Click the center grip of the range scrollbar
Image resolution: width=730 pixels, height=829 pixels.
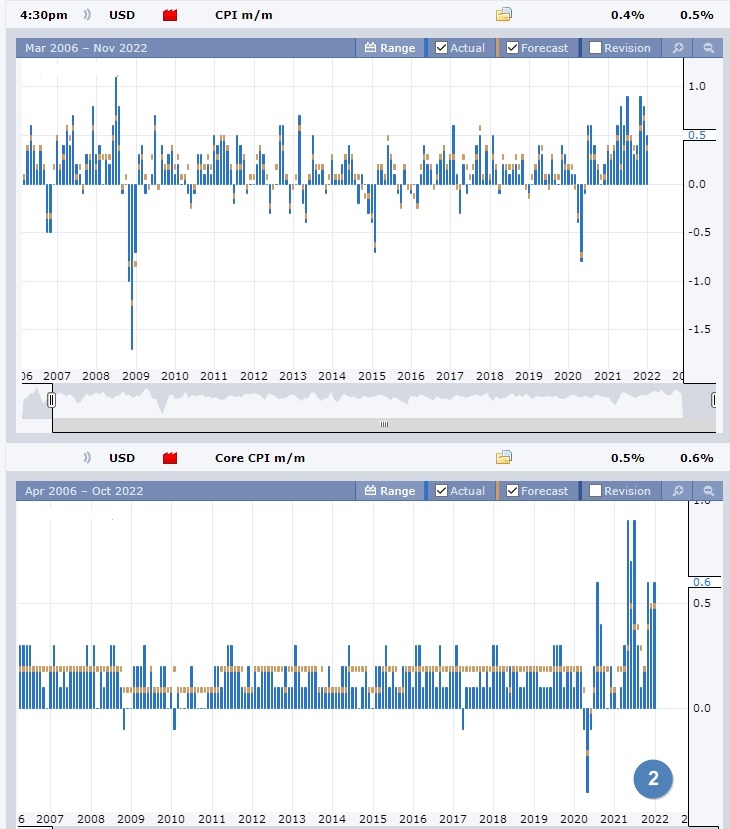(382, 424)
